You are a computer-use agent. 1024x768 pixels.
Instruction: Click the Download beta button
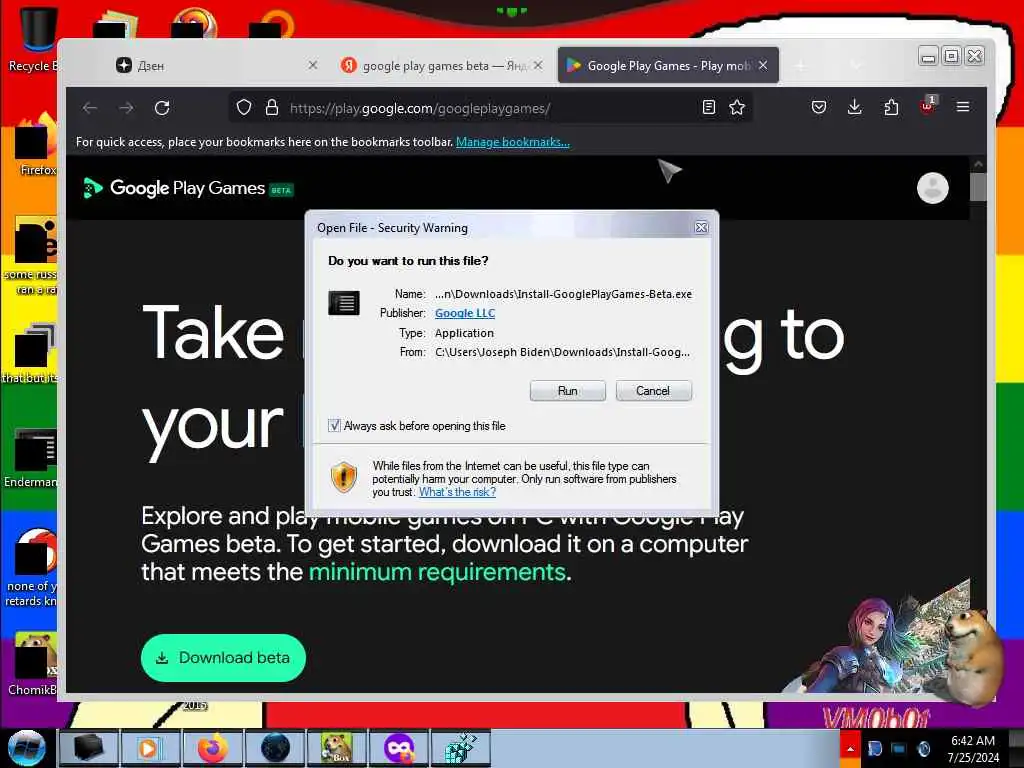pos(223,658)
